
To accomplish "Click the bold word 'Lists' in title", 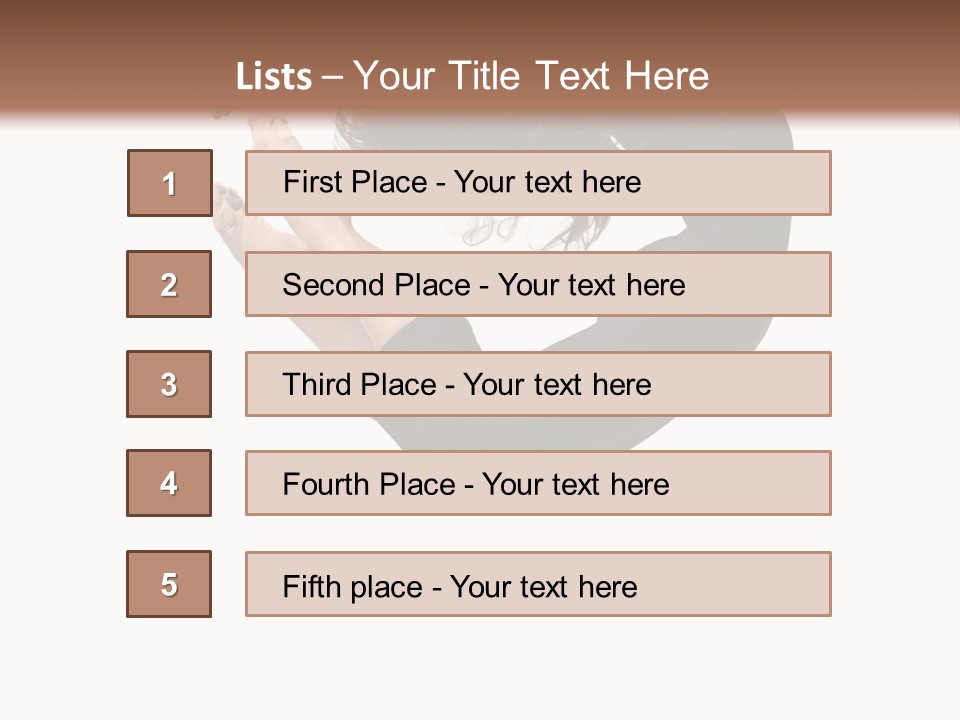I will click(x=273, y=77).
